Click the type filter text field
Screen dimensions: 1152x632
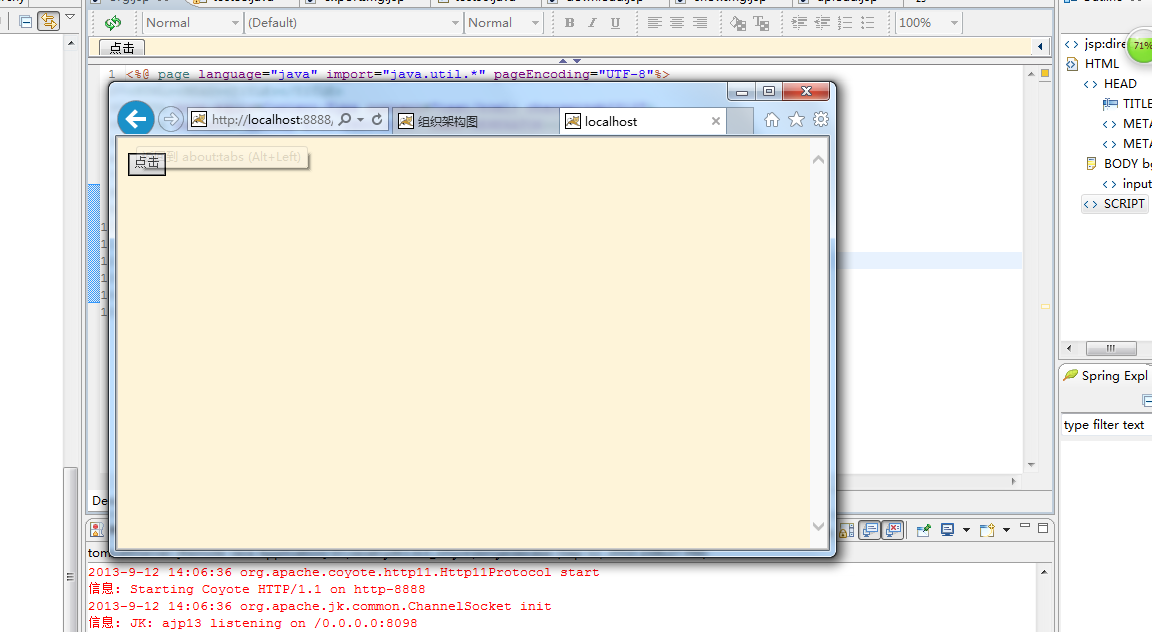pos(1105,425)
